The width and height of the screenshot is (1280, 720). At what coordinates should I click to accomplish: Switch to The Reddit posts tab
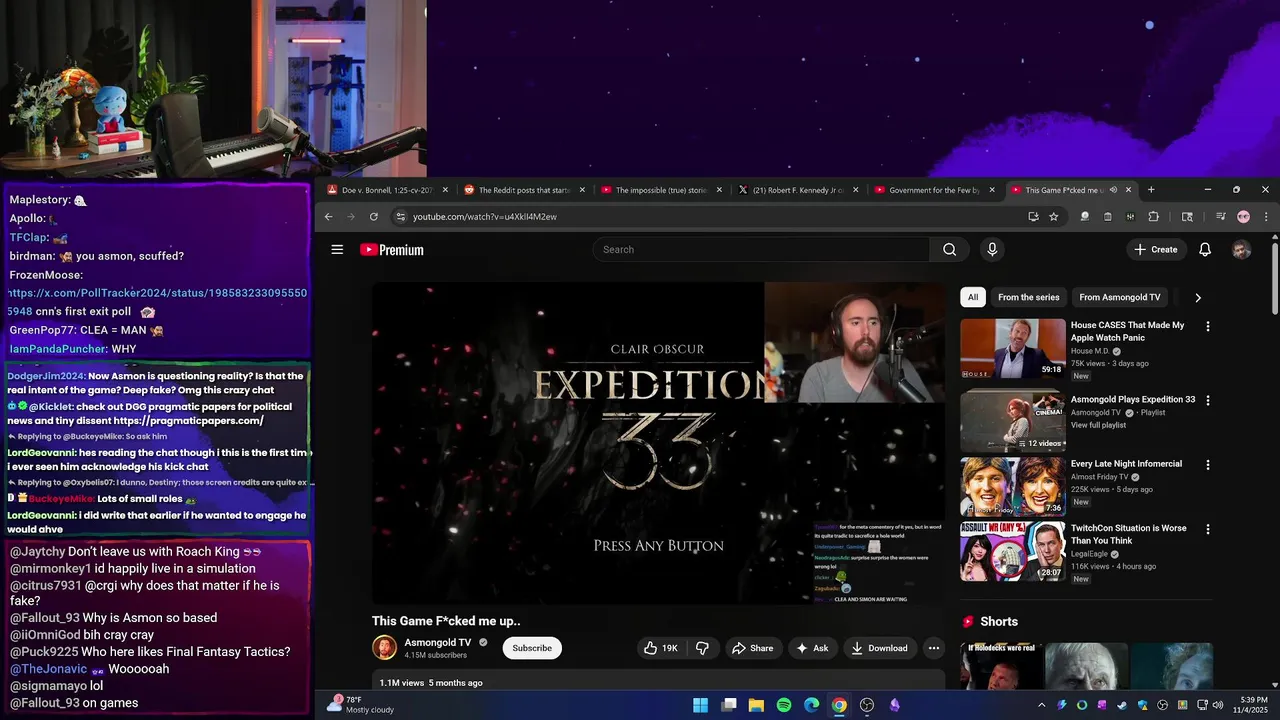coord(524,190)
